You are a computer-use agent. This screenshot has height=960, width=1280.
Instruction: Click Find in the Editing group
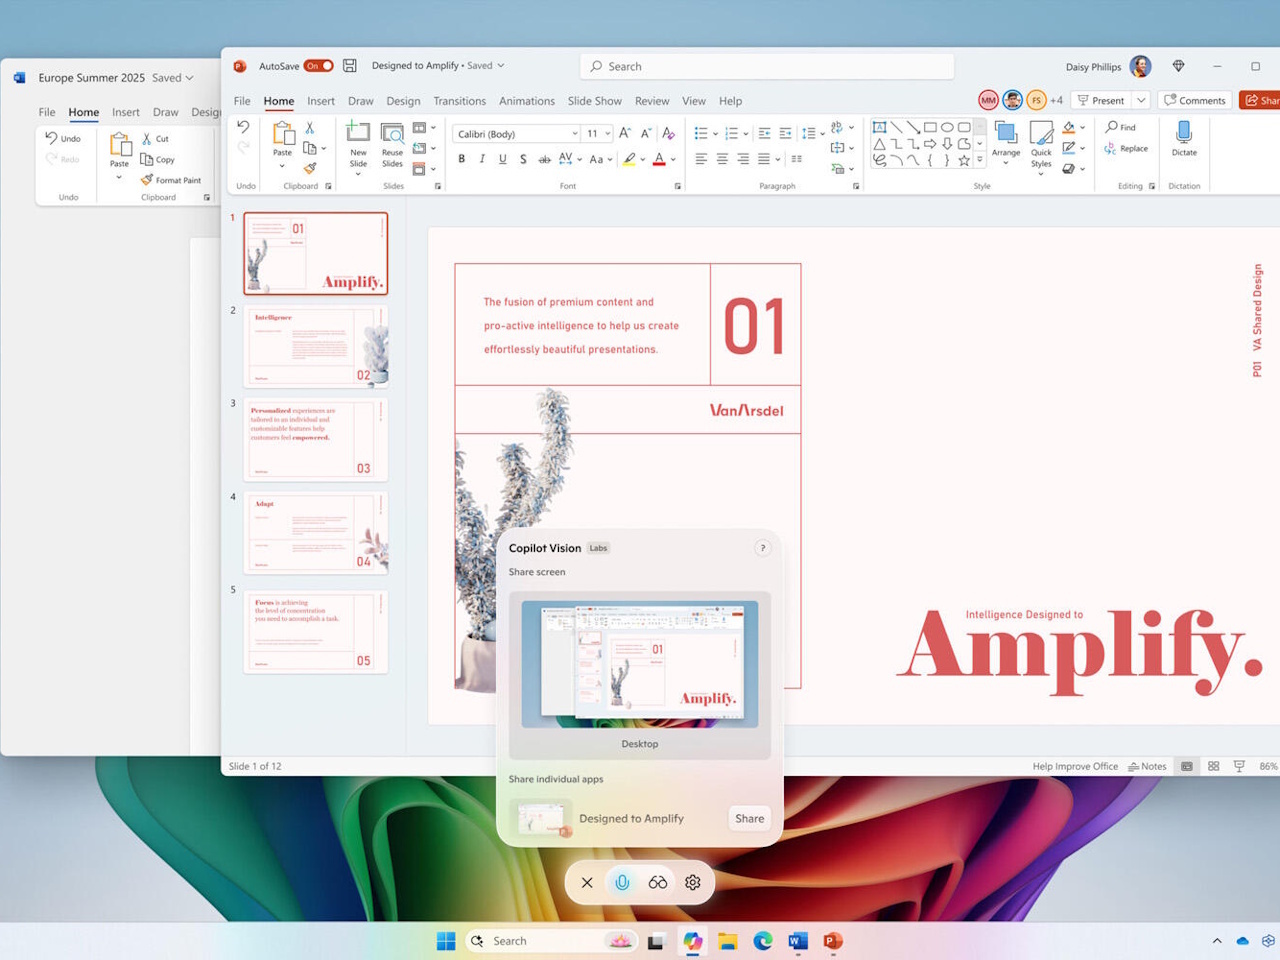1121,127
